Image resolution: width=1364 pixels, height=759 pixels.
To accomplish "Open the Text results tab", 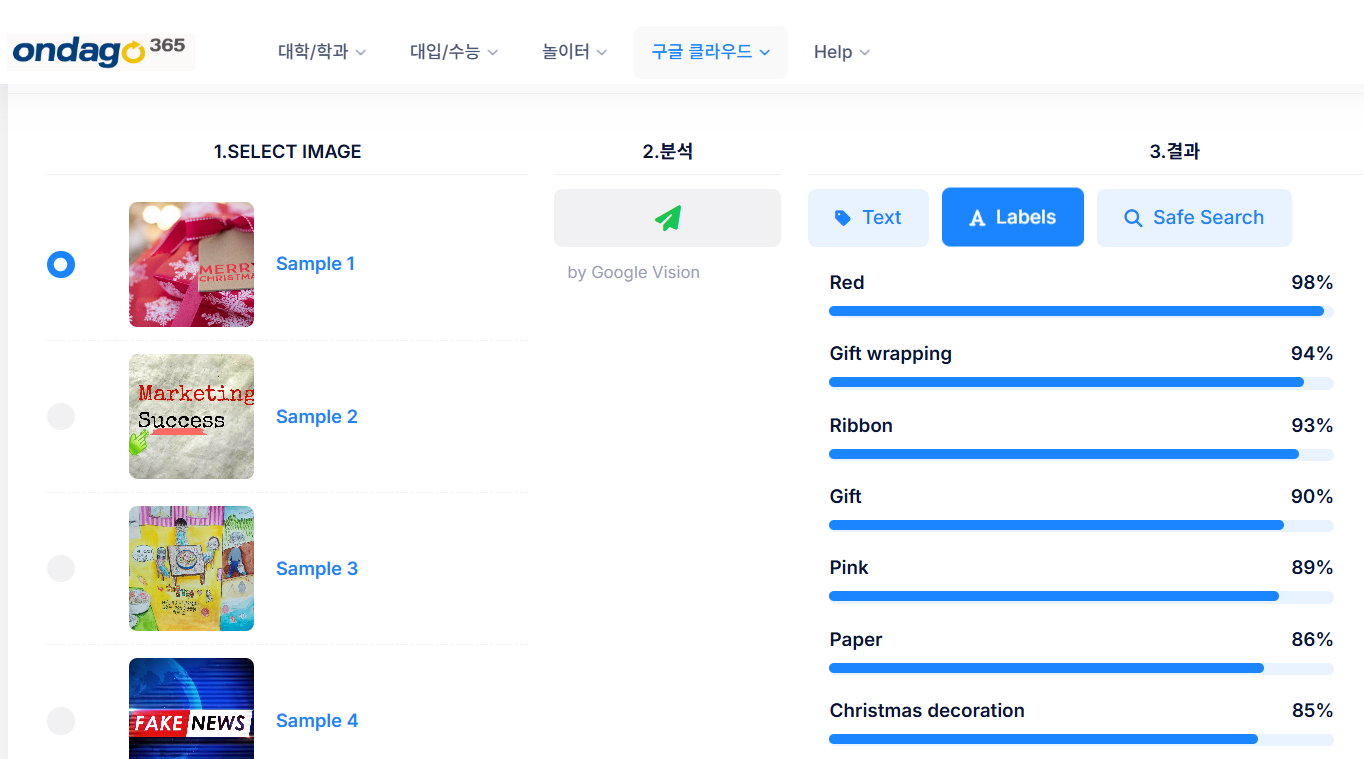I will (x=868, y=218).
